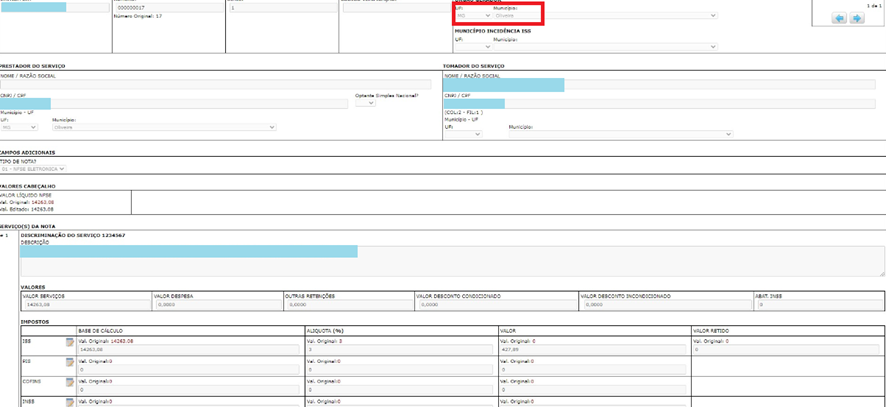Open the INSS row calculator icon

pyautogui.click(x=70, y=403)
